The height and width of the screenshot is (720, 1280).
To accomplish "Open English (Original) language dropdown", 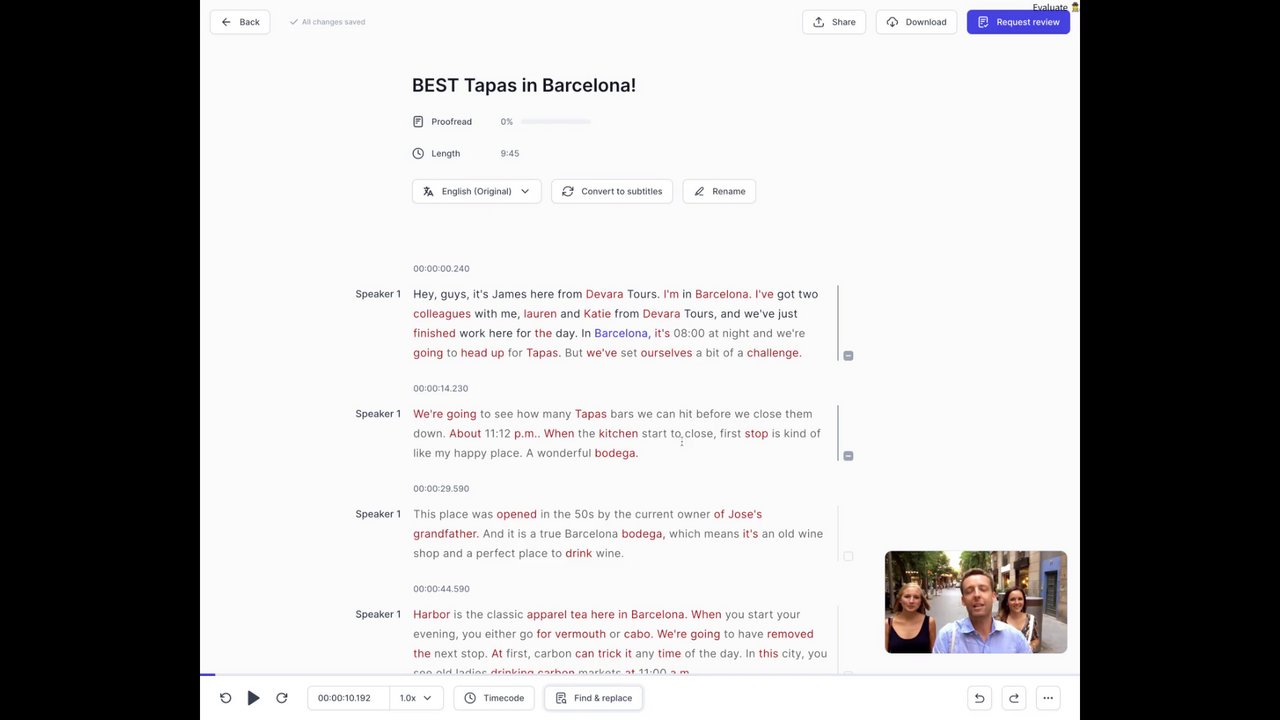I will point(477,191).
